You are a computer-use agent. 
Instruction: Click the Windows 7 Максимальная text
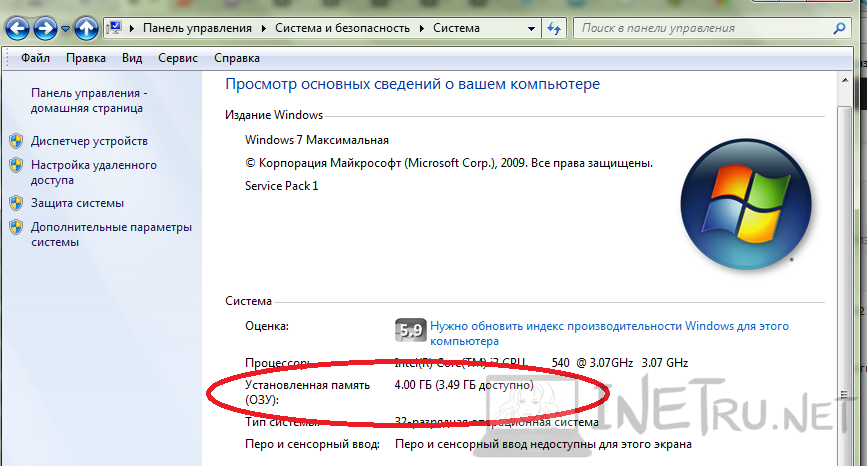point(317,140)
